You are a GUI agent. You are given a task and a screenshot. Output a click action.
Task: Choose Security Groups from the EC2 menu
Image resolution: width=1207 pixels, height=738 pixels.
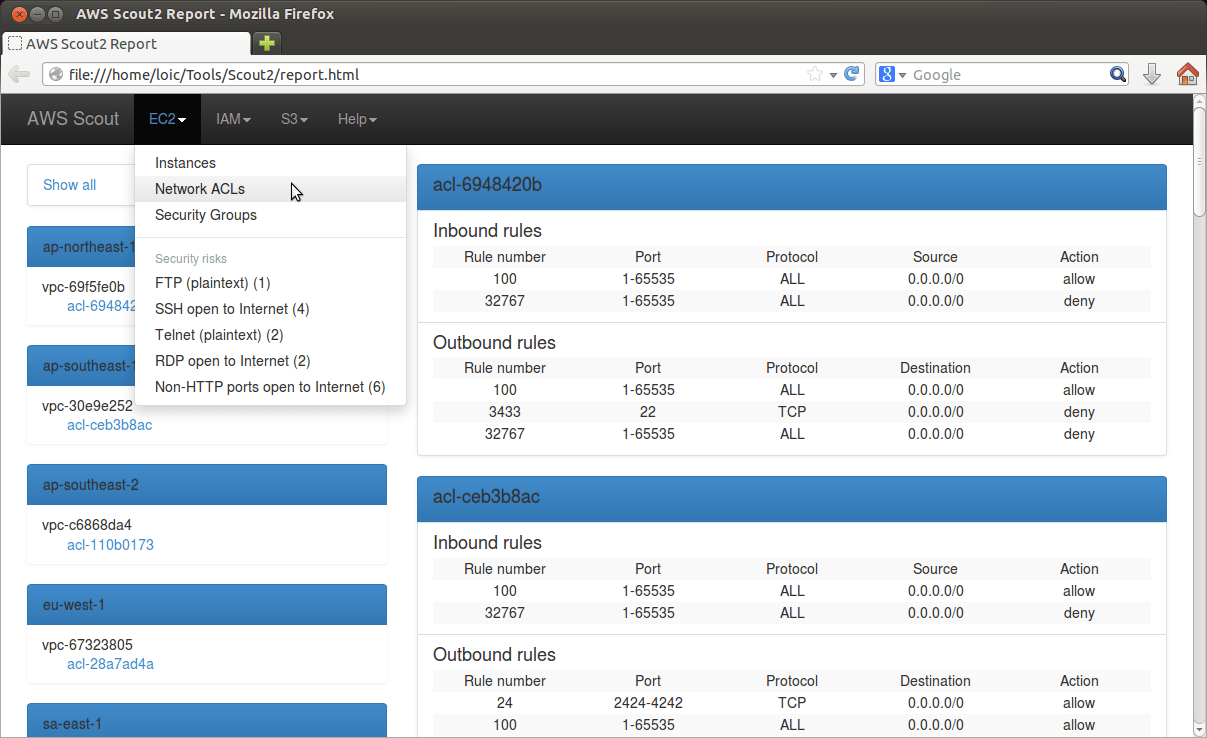270,215
